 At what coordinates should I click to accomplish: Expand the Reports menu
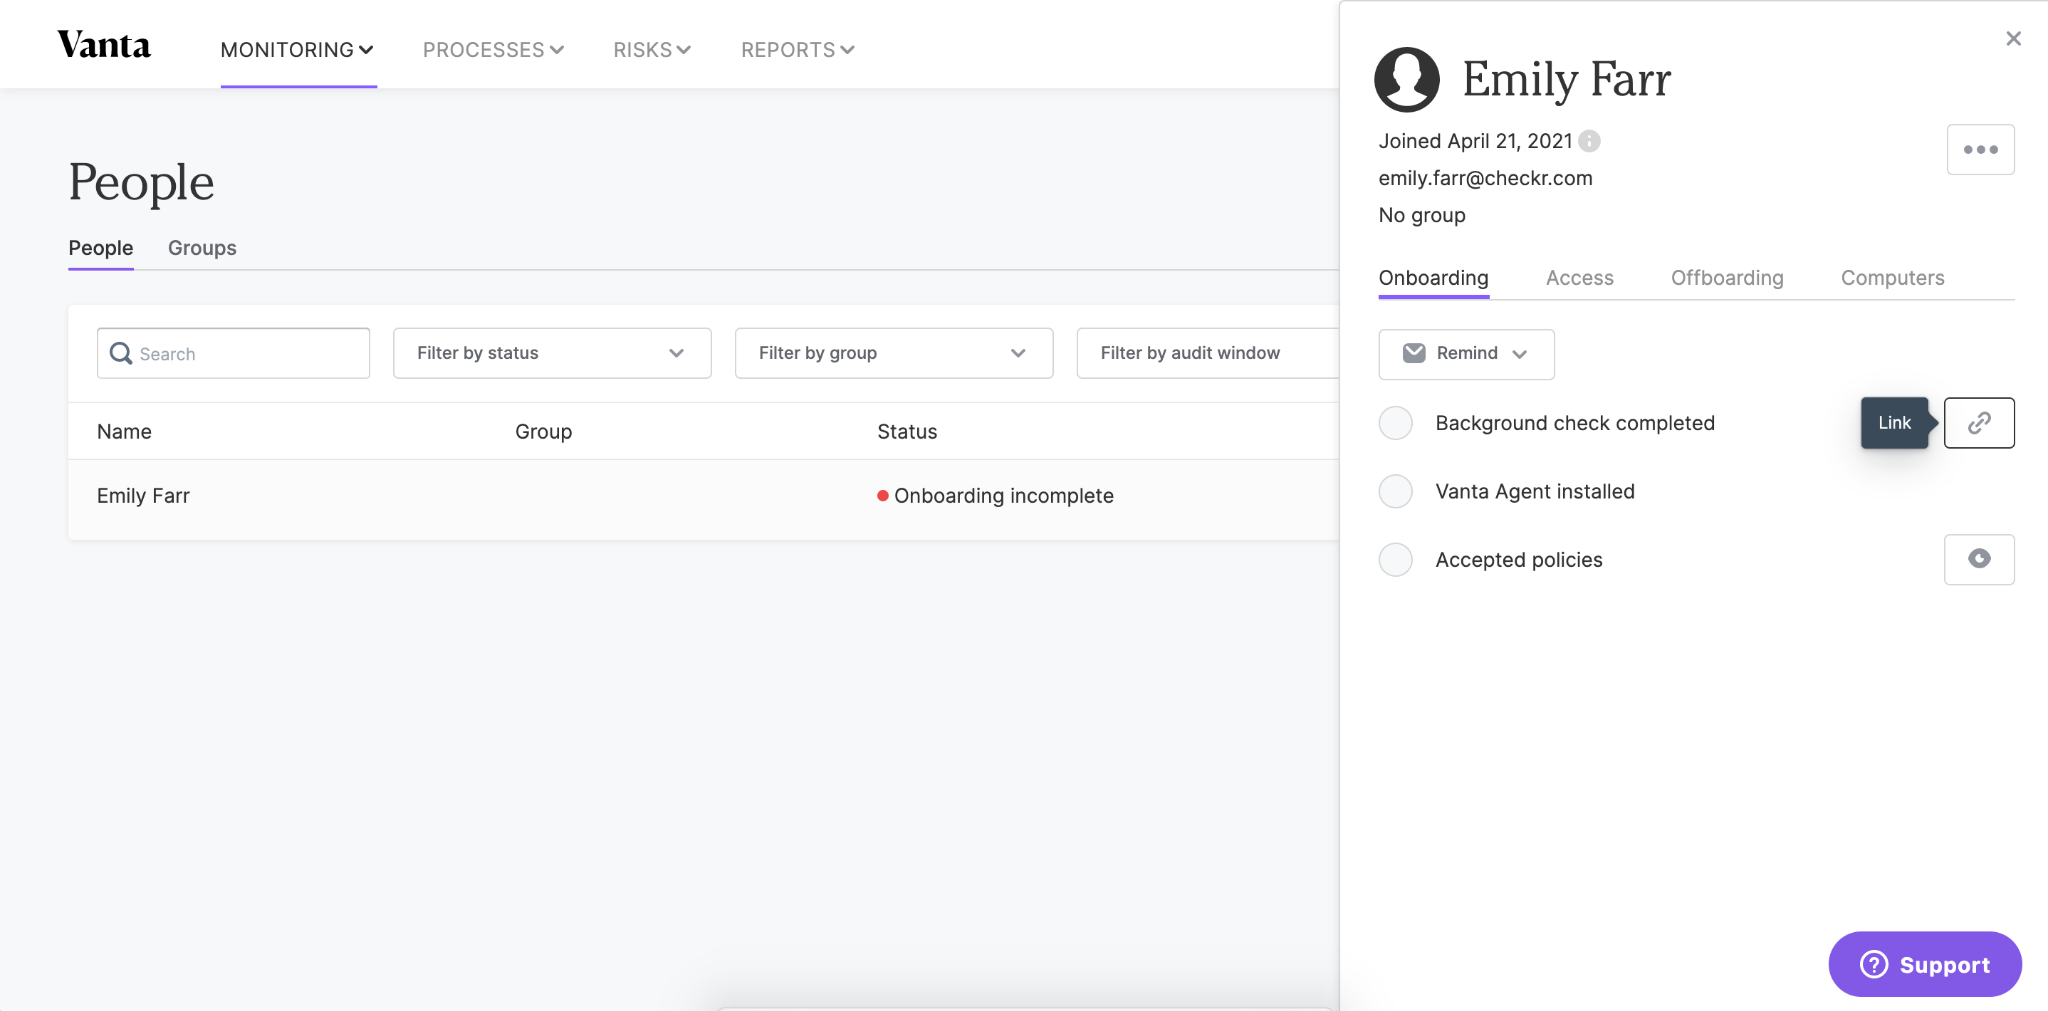797,50
